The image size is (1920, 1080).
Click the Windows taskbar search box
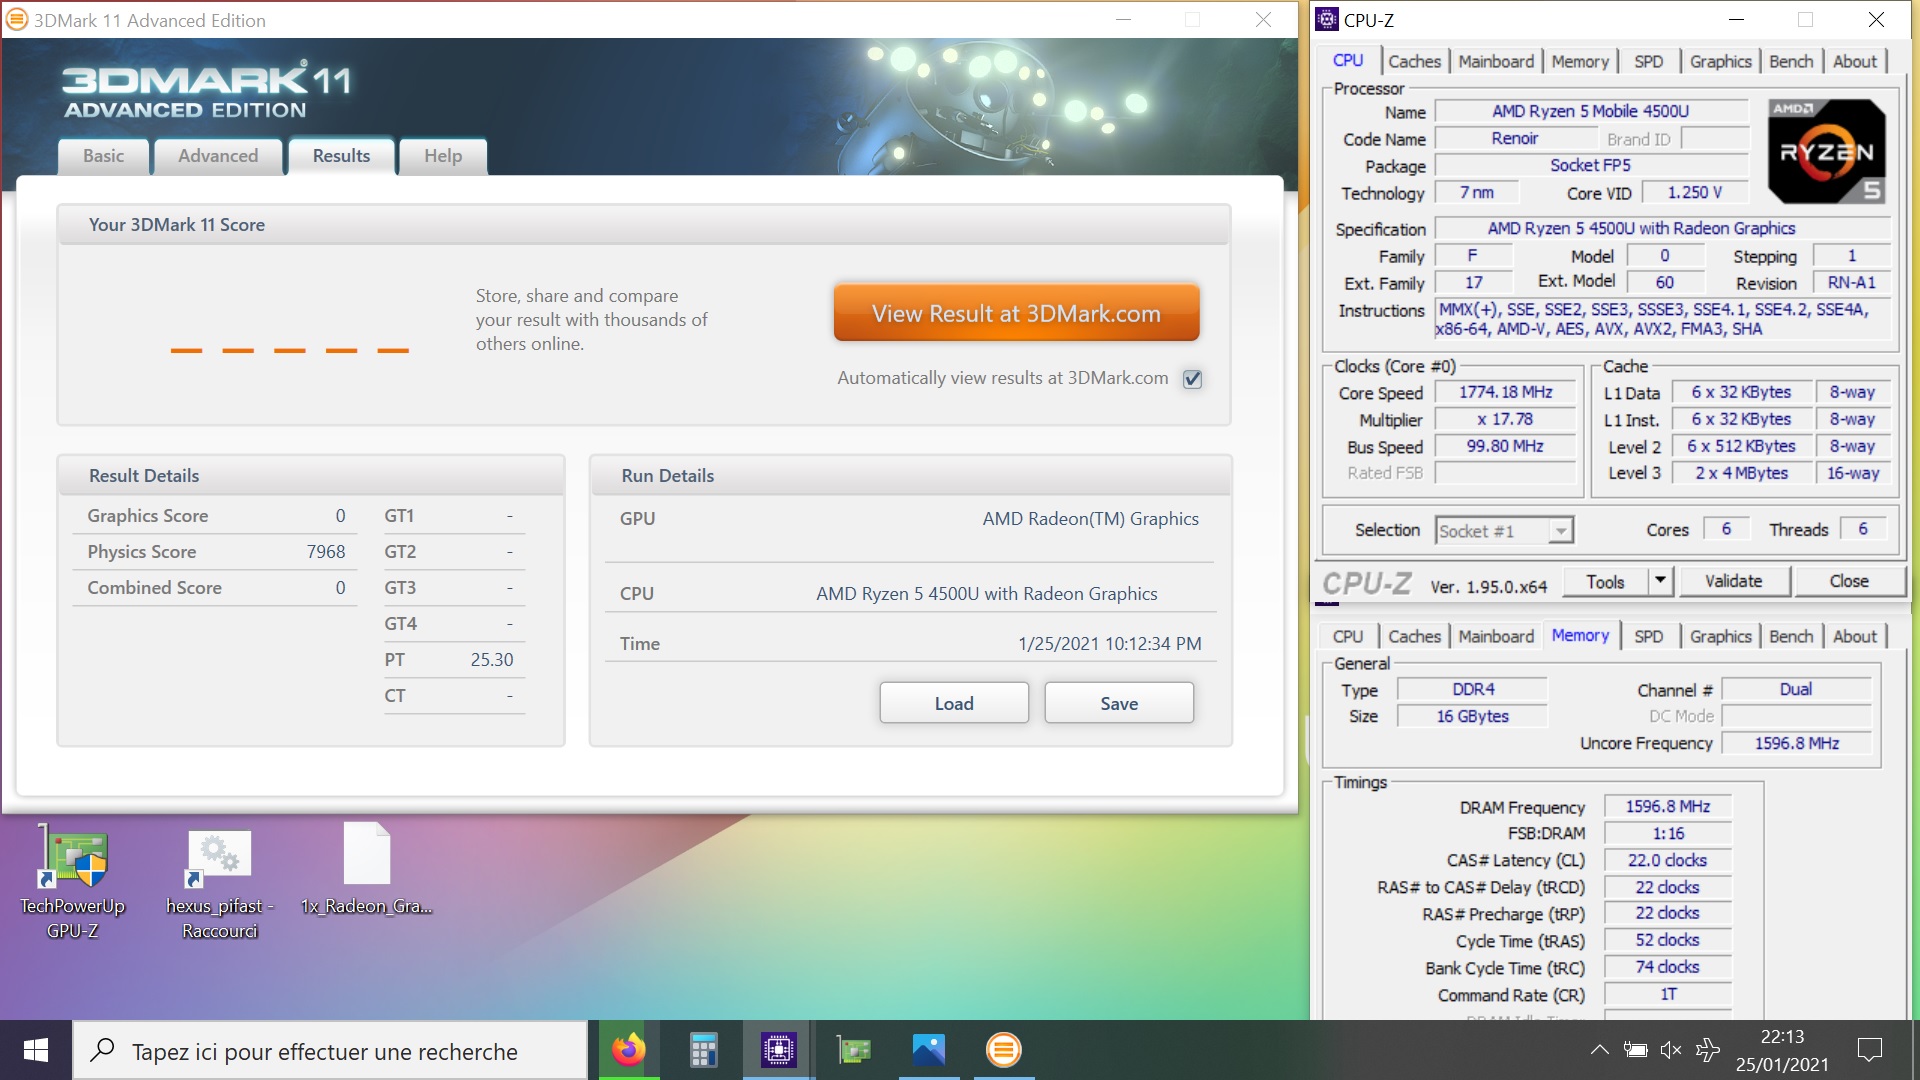[x=330, y=1050]
